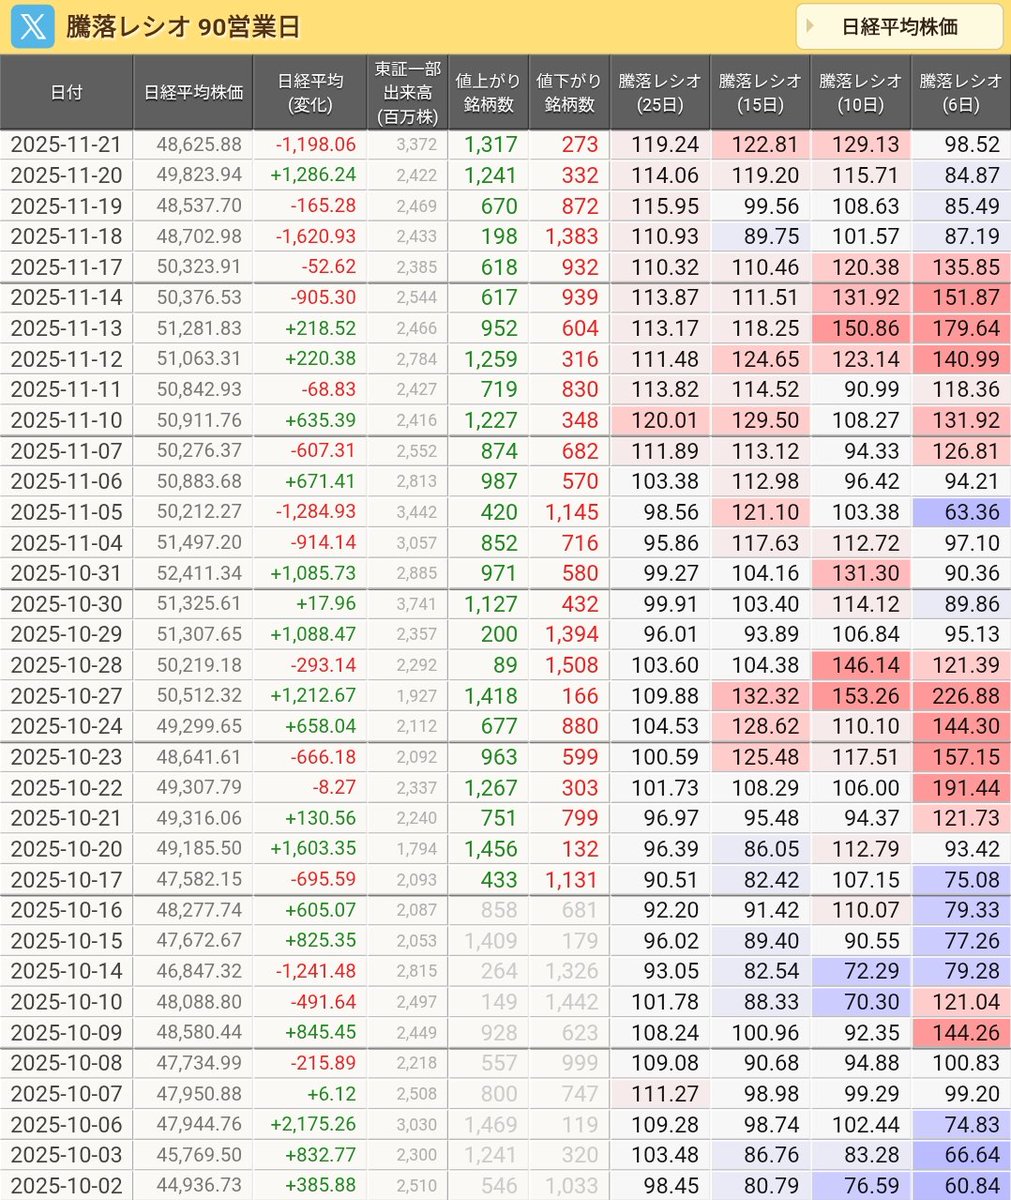The height and width of the screenshot is (1200, 1011).
Task: Click the 日経平均株価 column header
Action: (x=193, y=92)
